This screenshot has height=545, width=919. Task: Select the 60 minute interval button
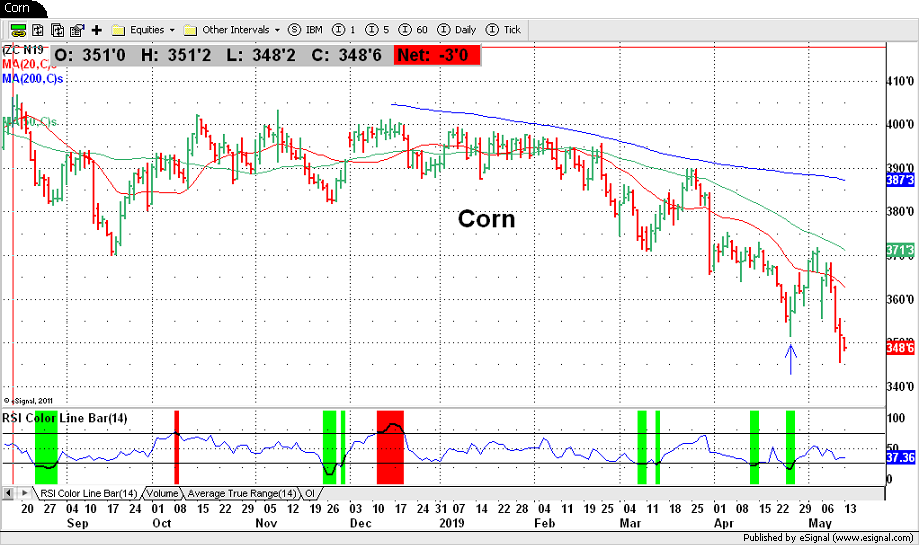tap(413, 30)
